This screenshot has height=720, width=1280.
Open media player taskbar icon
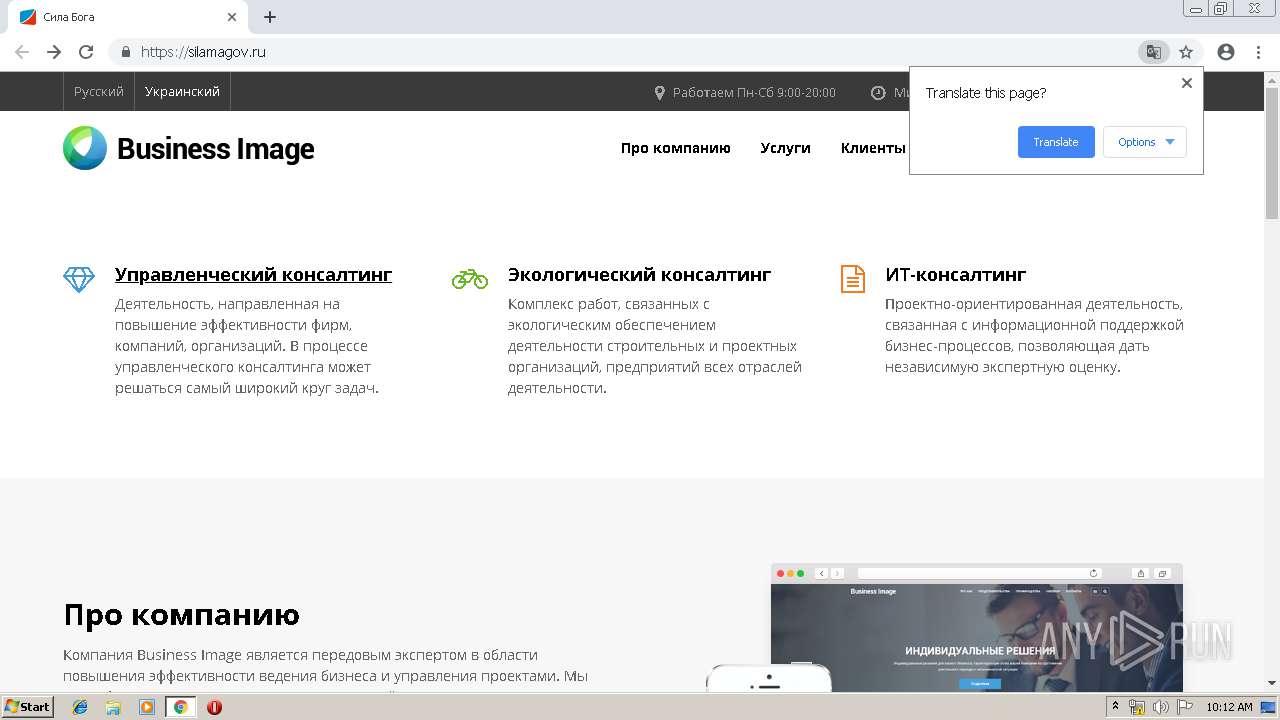tap(147, 707)
